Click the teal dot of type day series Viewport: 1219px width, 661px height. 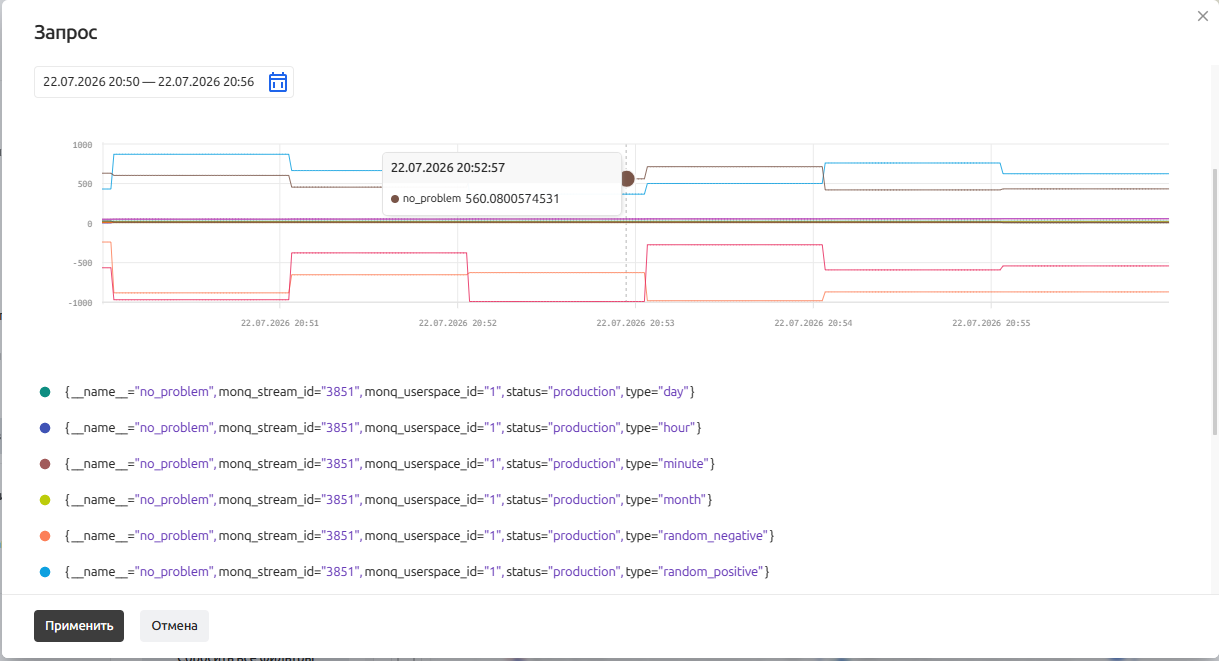(x=44, y=392)
